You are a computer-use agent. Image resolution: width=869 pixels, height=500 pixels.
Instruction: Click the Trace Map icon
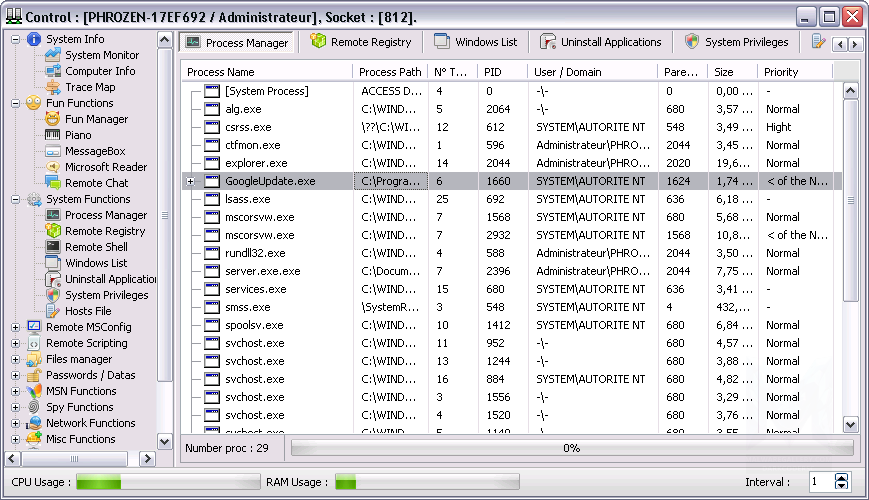(x=53, y=87)
